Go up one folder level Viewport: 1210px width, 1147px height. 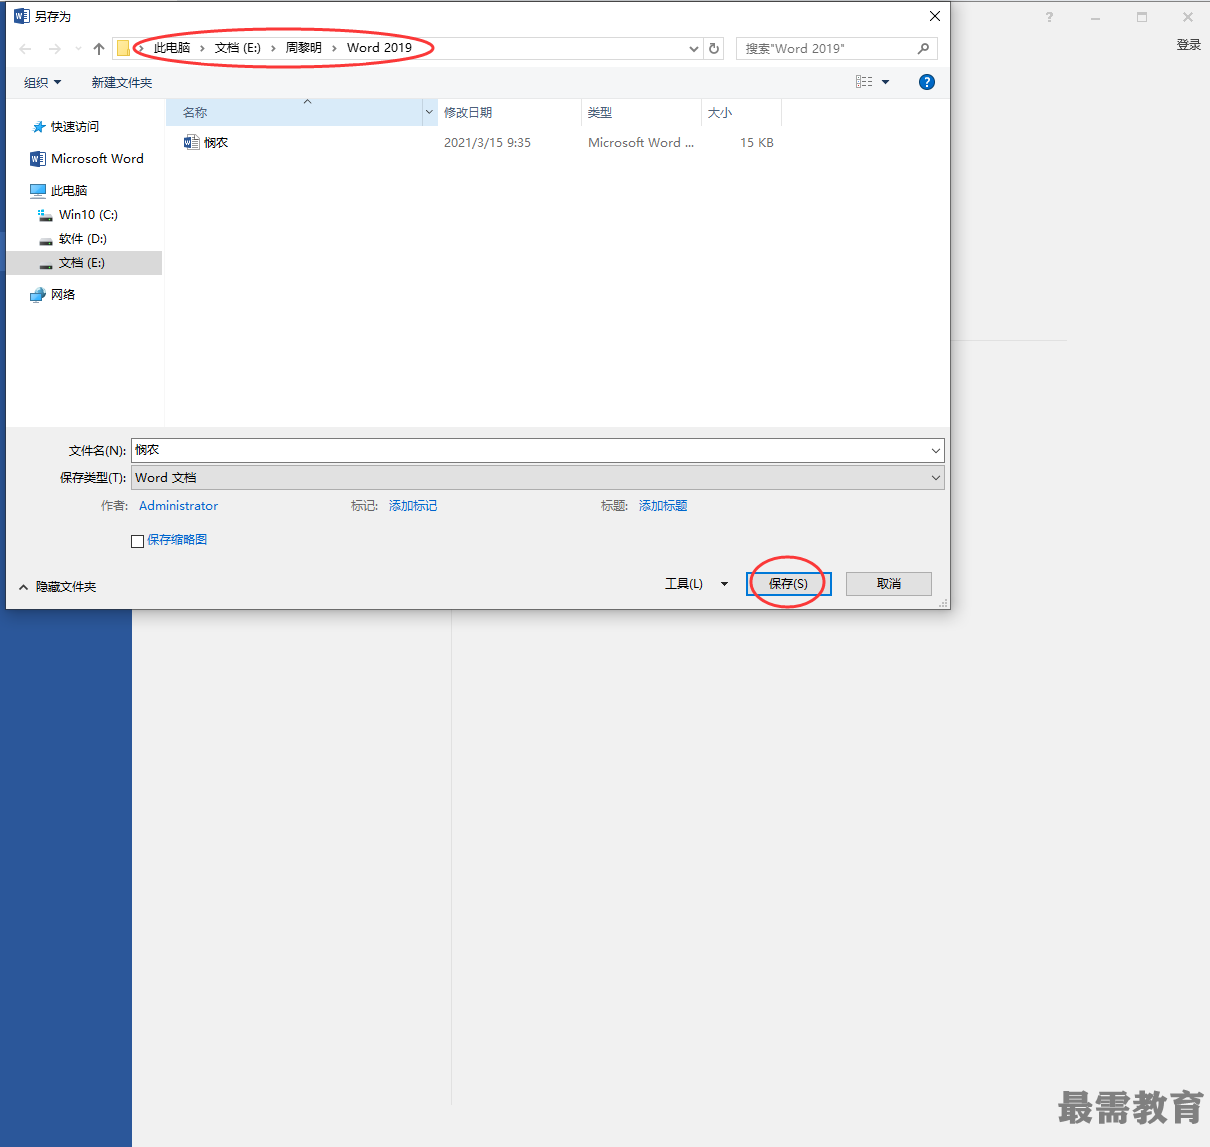[99, 48]
